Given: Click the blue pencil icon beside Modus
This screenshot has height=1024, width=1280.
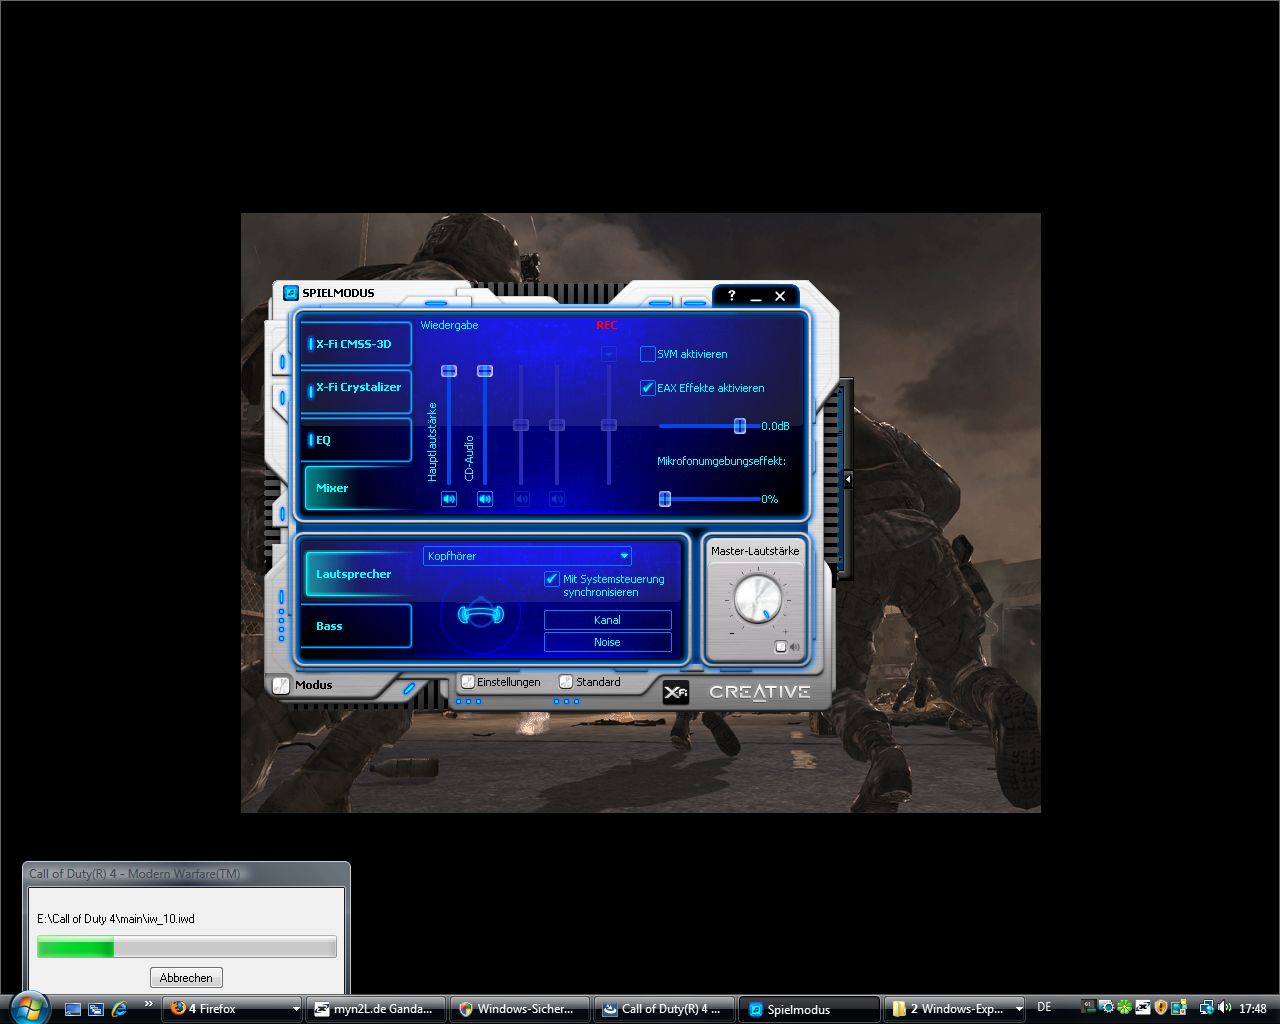Looking at the screenshot, I should point(408,688).
